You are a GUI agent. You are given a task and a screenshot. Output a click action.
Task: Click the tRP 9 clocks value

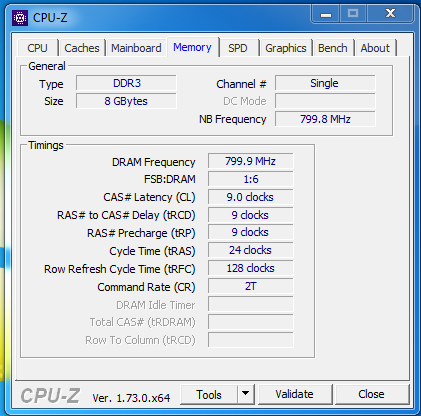point(251,232)
